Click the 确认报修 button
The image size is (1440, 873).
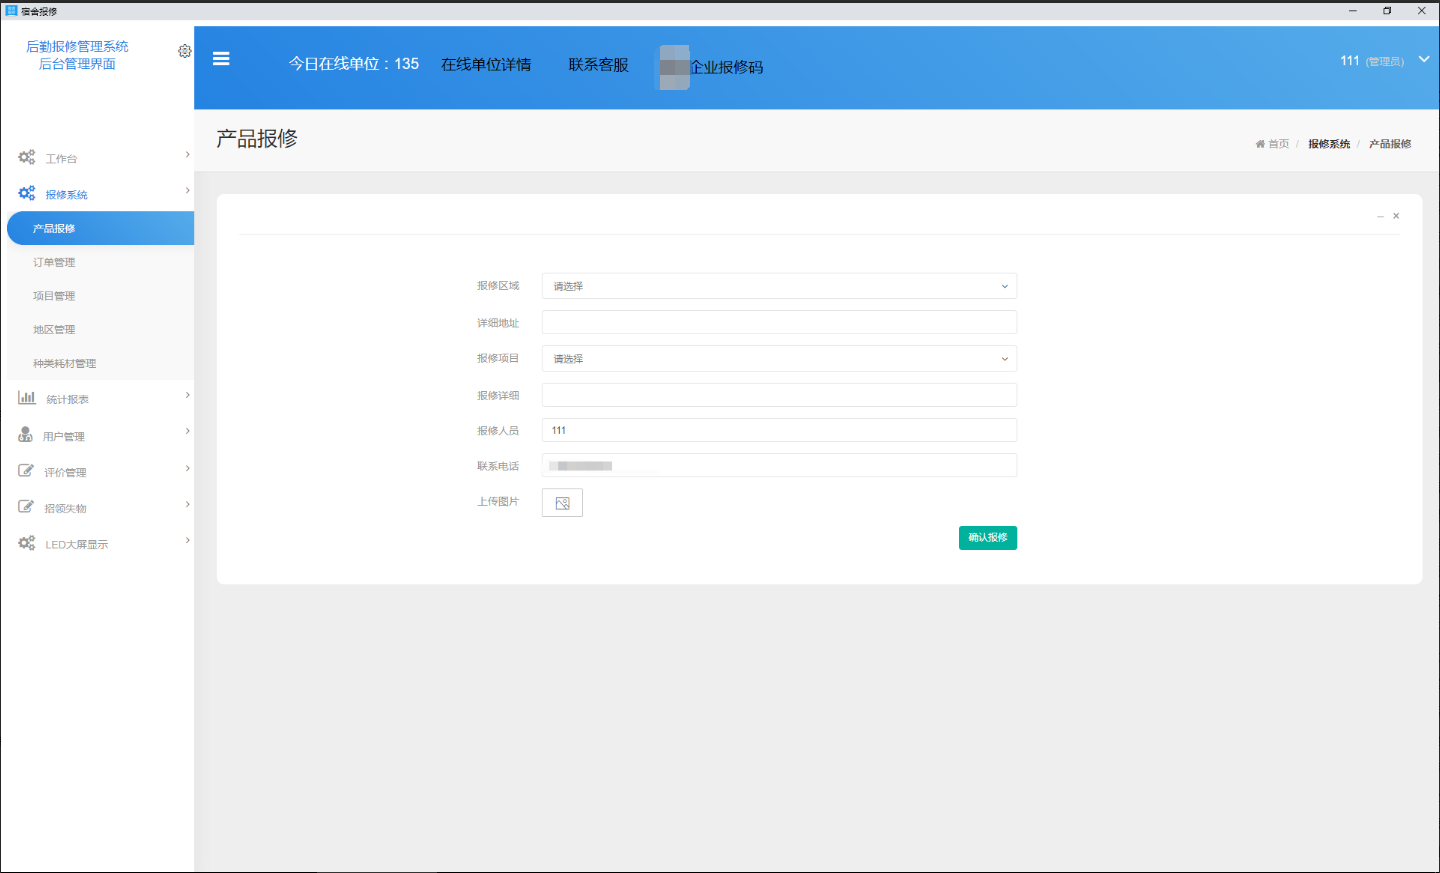pos(987,537)
